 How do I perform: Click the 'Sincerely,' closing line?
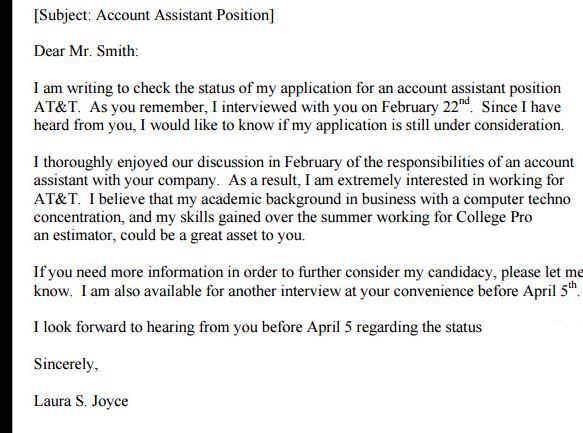(x=66, y=364)
